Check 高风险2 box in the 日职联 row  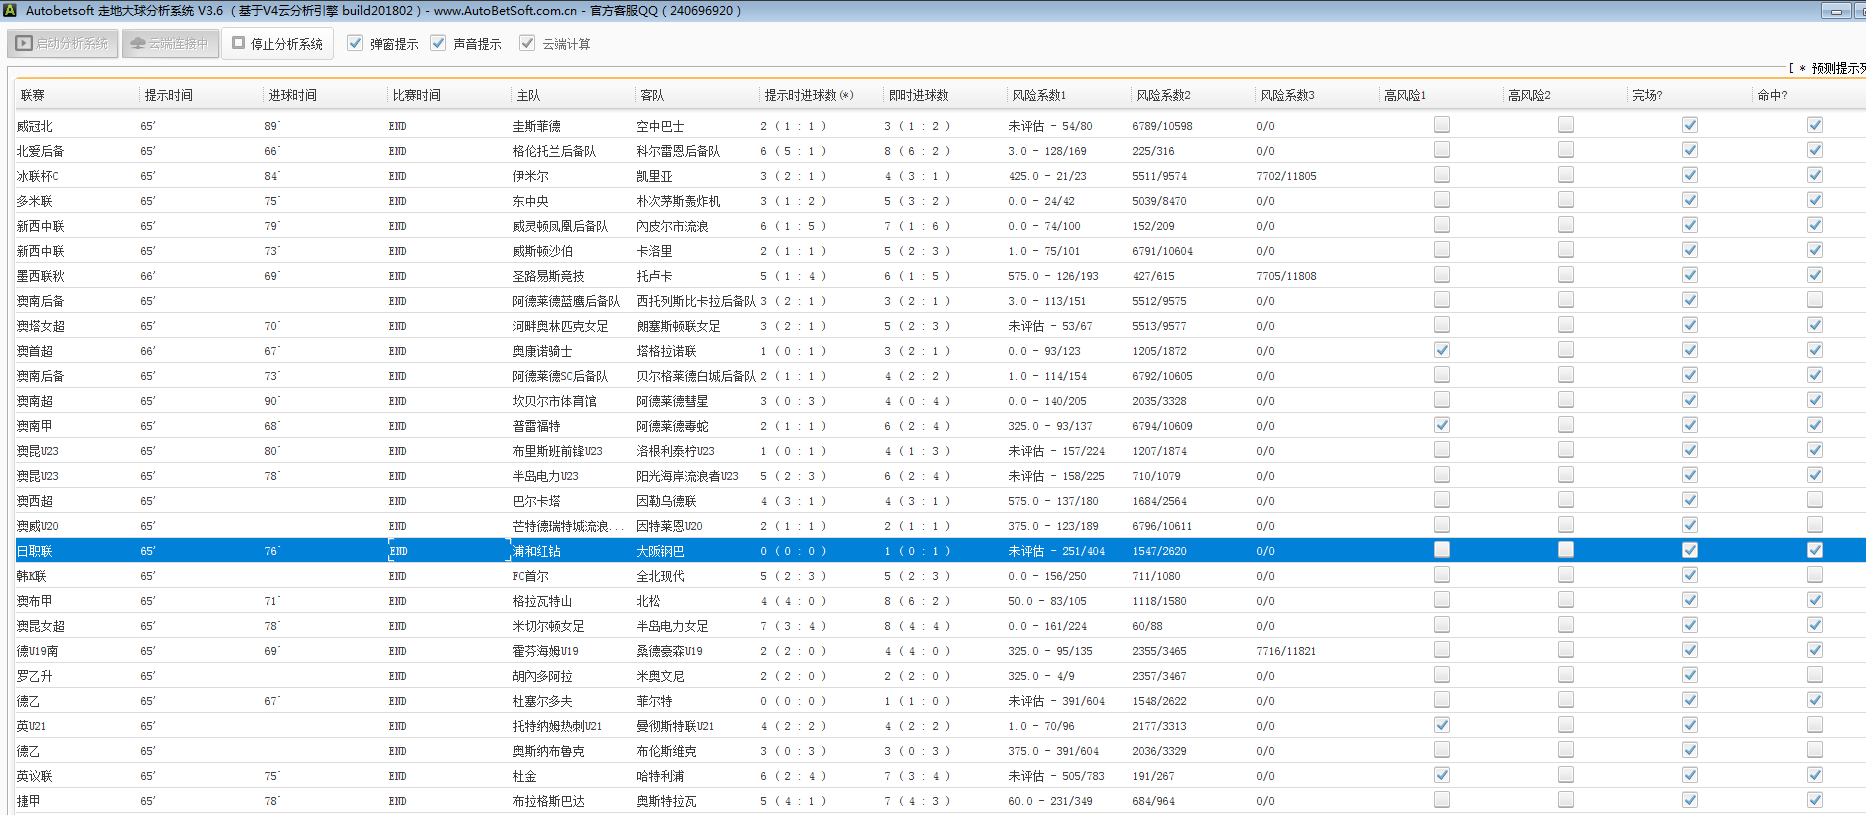[1565, 550]
